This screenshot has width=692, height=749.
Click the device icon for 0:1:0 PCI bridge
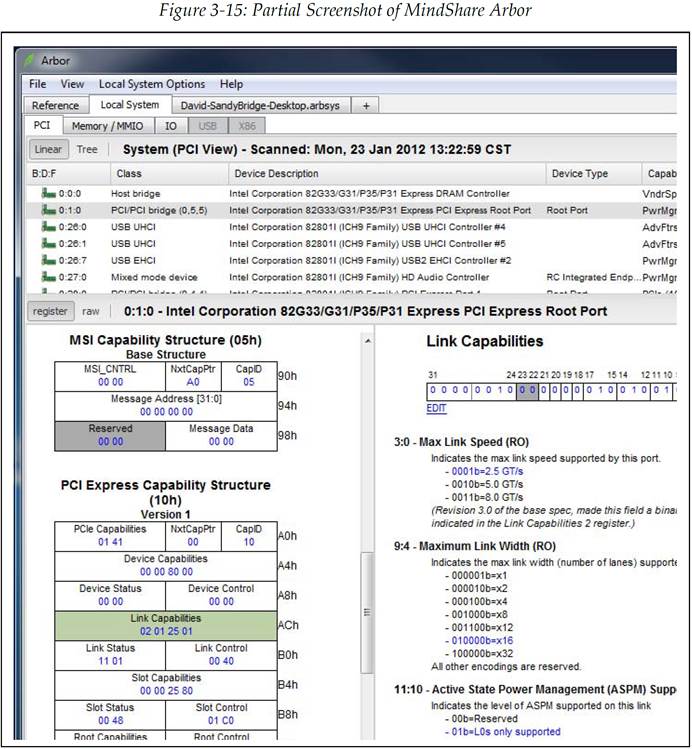tap(47, 211)
